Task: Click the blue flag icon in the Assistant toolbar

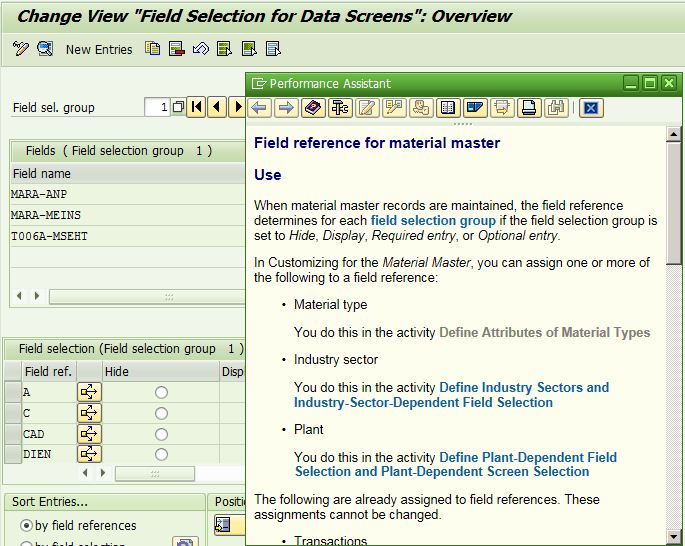Action: click(475, 108)
